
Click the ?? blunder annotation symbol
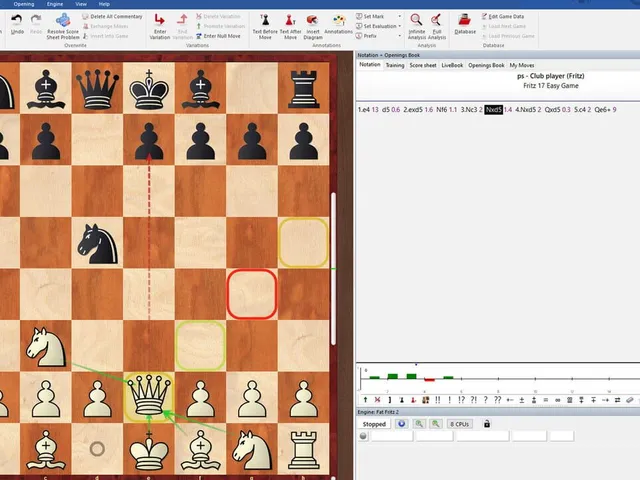[498, 400]
